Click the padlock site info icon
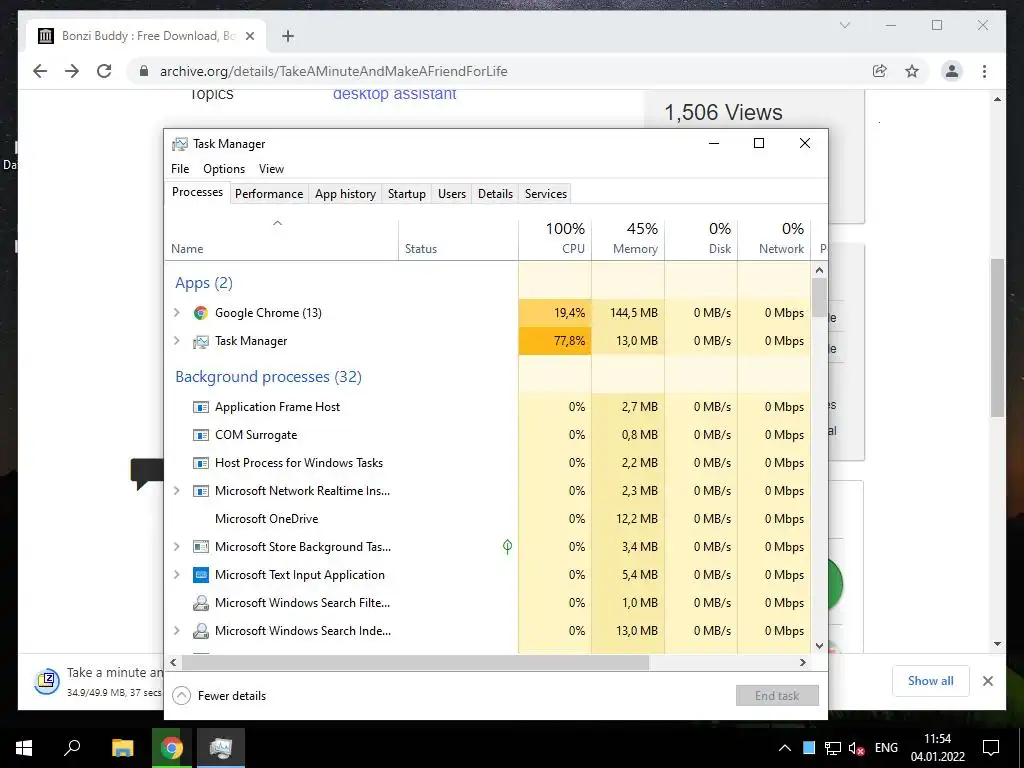The image size is (1024, 768). point(144,71)
